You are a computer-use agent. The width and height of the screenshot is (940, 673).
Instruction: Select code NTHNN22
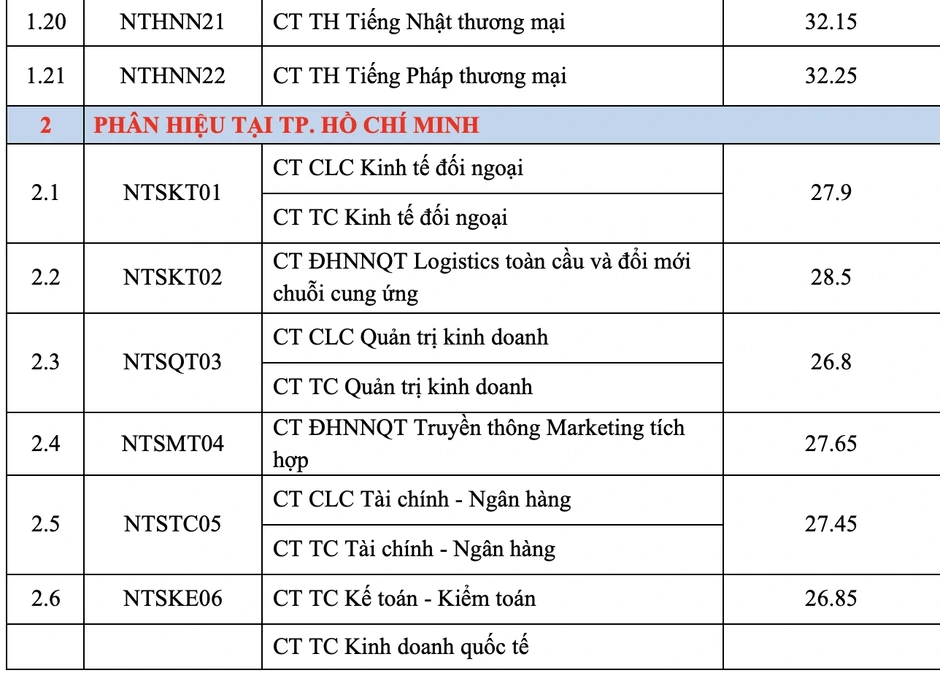click(x=172, y=76)
